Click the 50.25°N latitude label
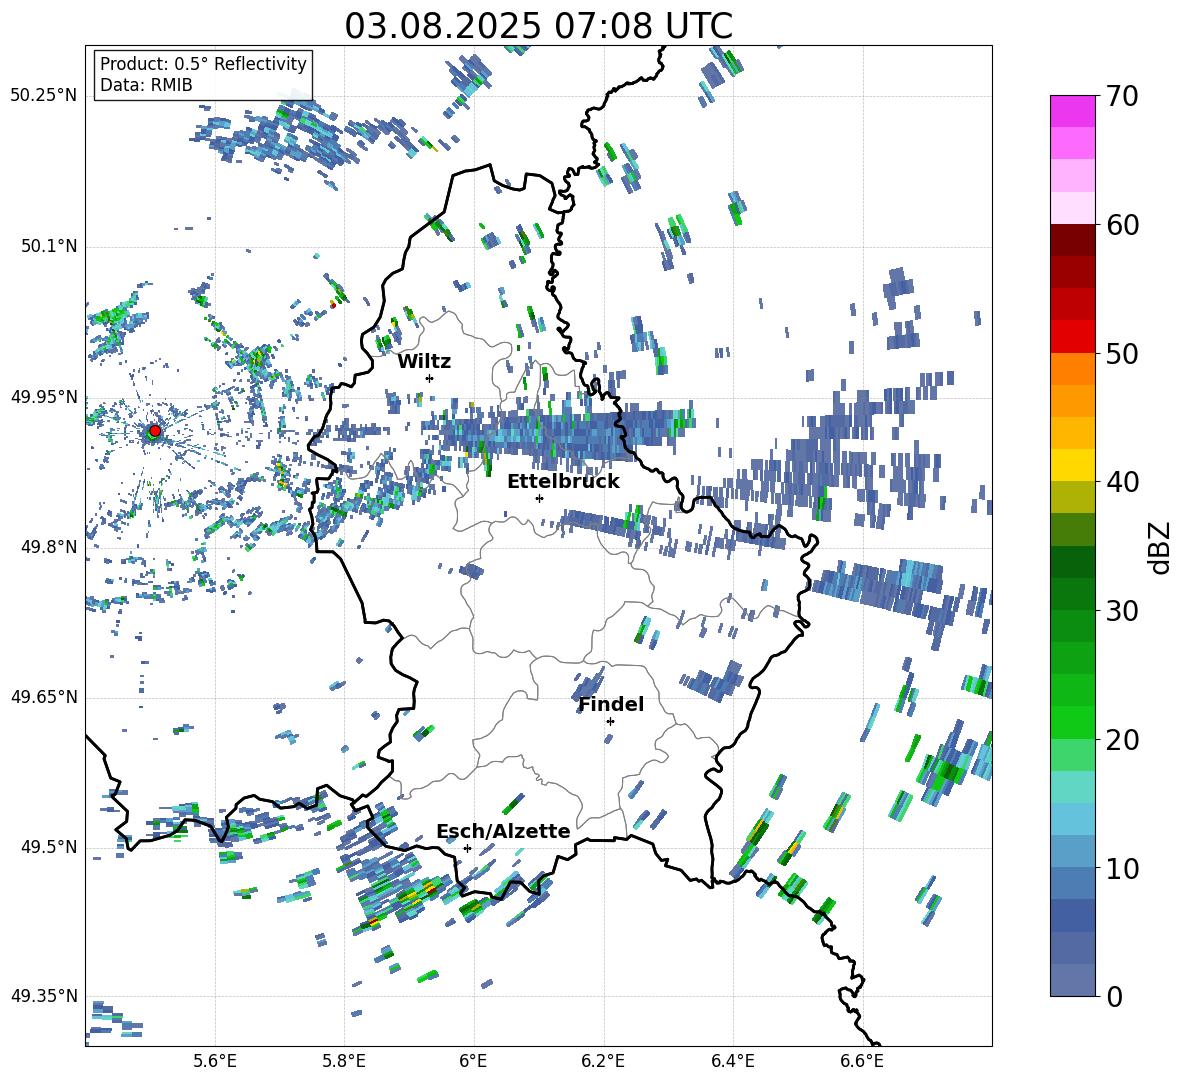Image resolution: width=1184 pixels, height=1081 pixels. tap(44, 96)
